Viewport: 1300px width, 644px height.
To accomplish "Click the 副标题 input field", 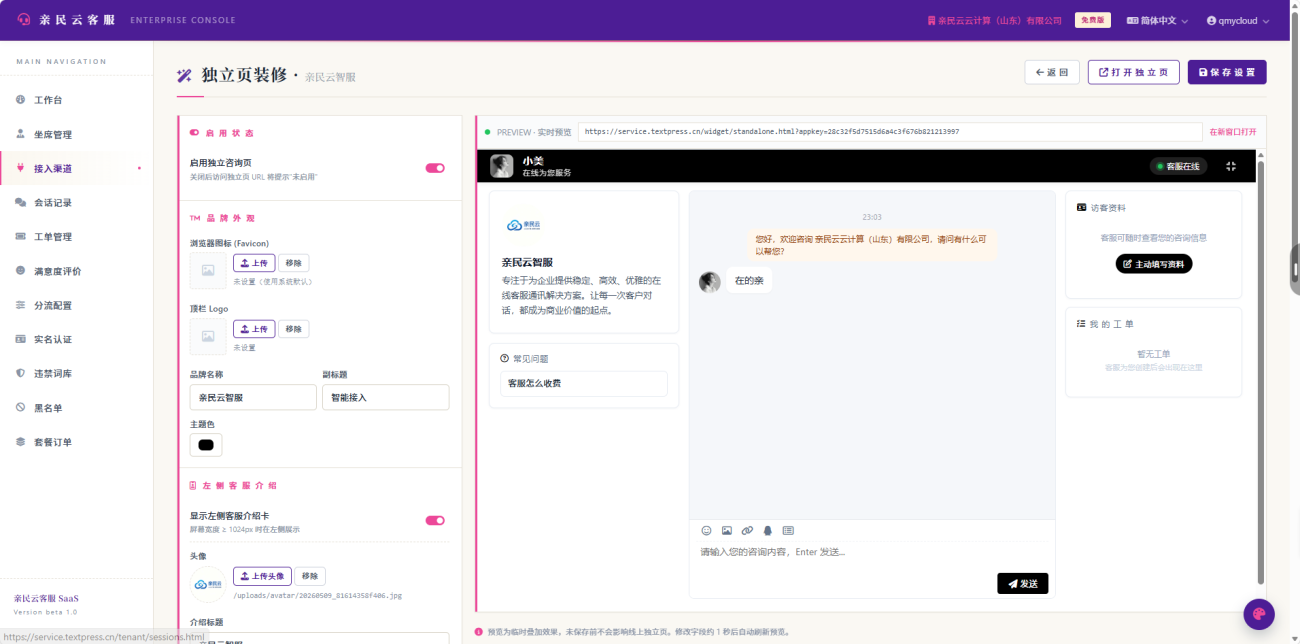I will pos(385,397).
